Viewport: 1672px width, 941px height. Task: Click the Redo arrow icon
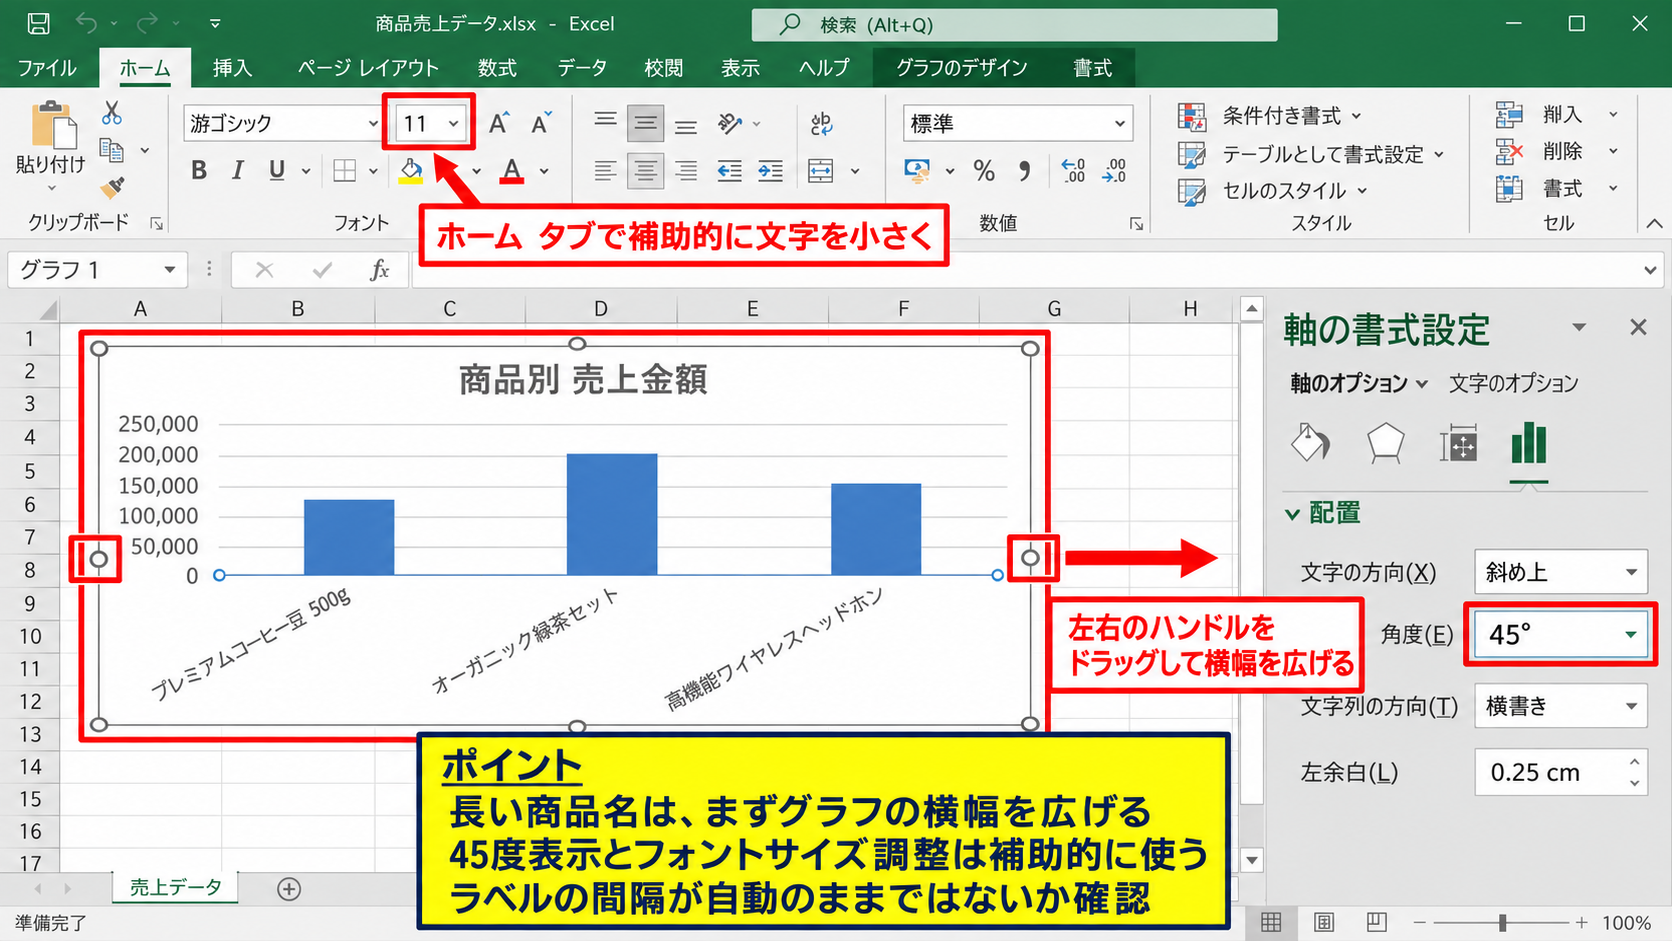[147, 23]
